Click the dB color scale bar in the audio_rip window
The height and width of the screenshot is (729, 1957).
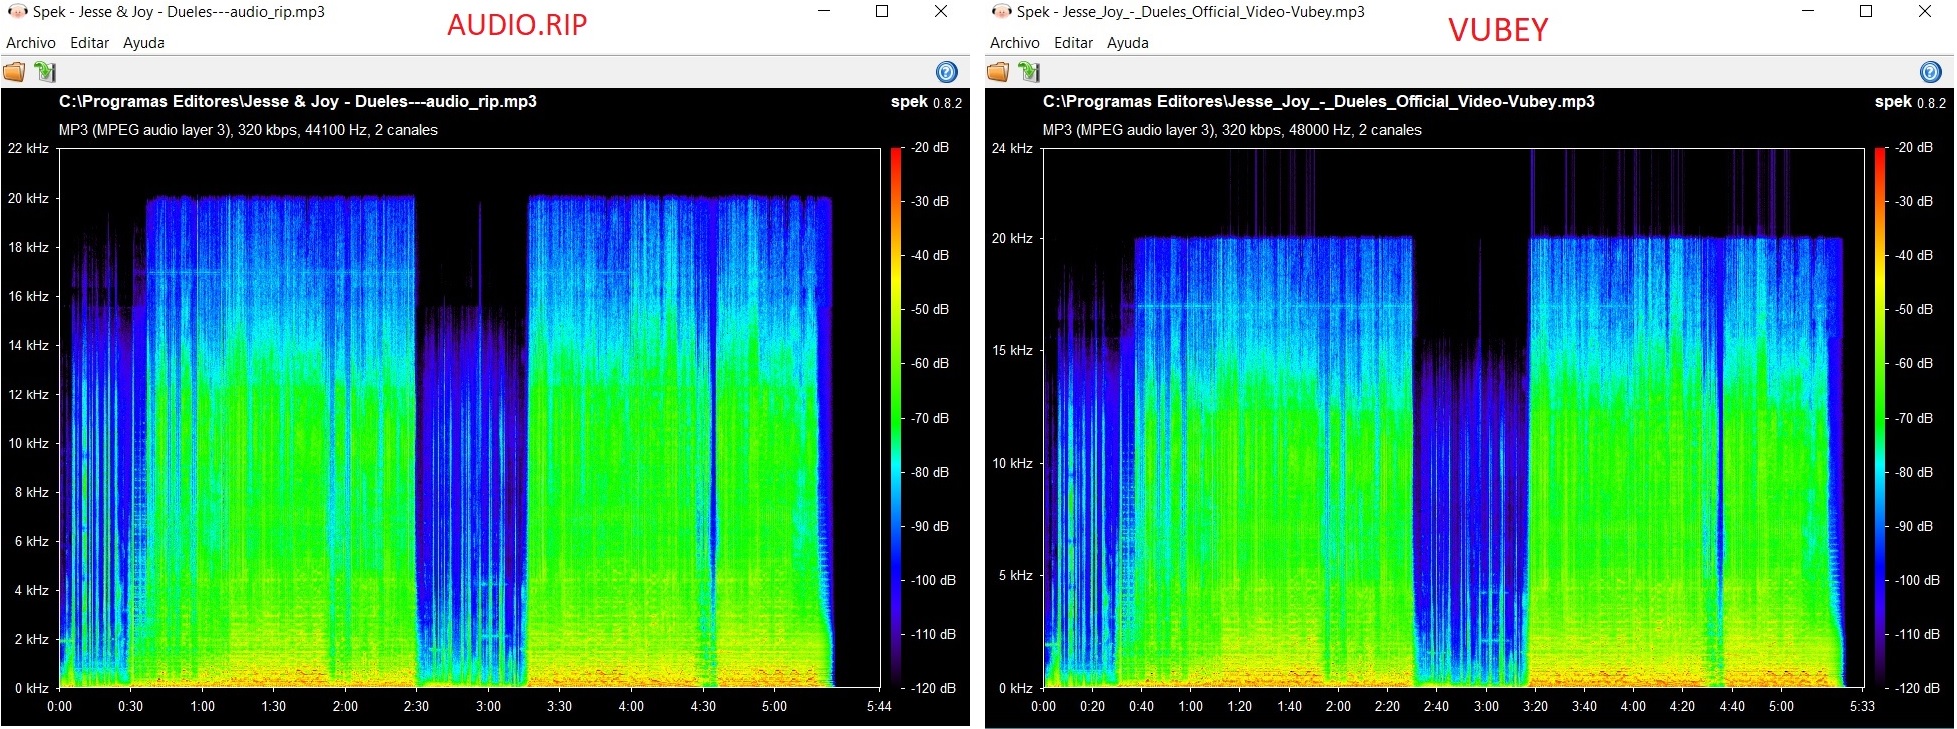point(895,418)
